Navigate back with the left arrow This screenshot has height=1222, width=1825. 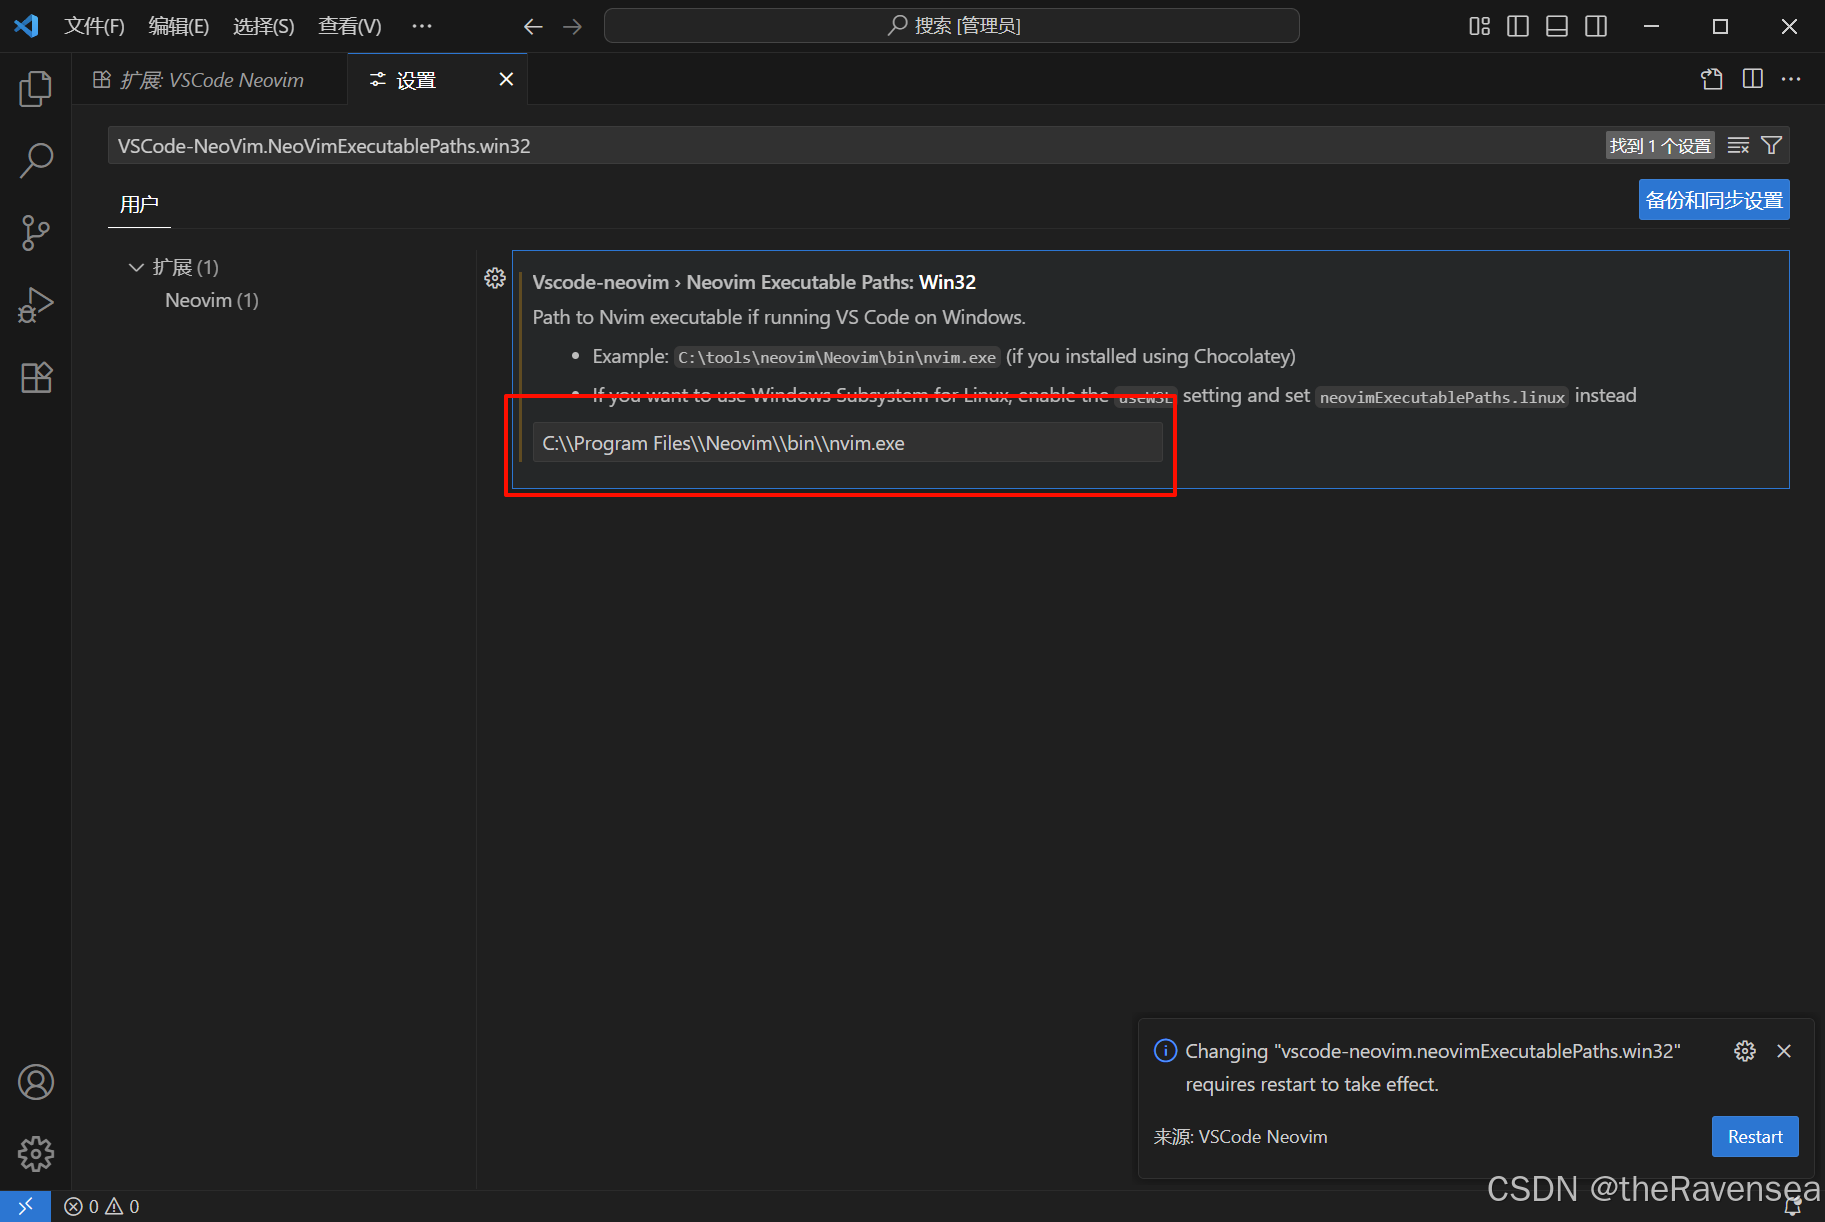point(533,26)
